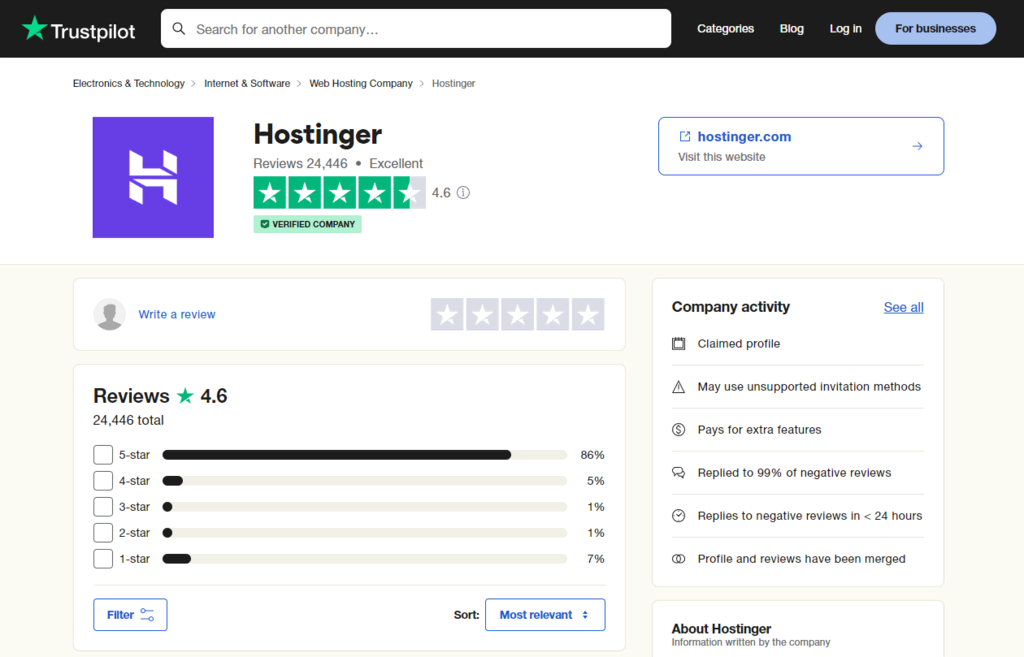Viewport: 1024px width, 657px height.
Task: Go to Electronics & Technology breadcrumb
Action: coord(129,84)
